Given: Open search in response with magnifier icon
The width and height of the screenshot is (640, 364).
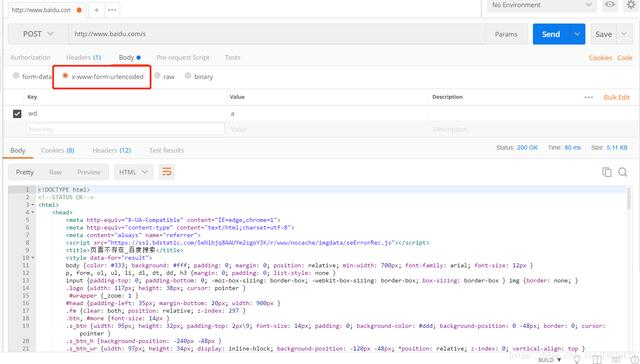Looking at the screenshot, I should click(x=622, y=172).
